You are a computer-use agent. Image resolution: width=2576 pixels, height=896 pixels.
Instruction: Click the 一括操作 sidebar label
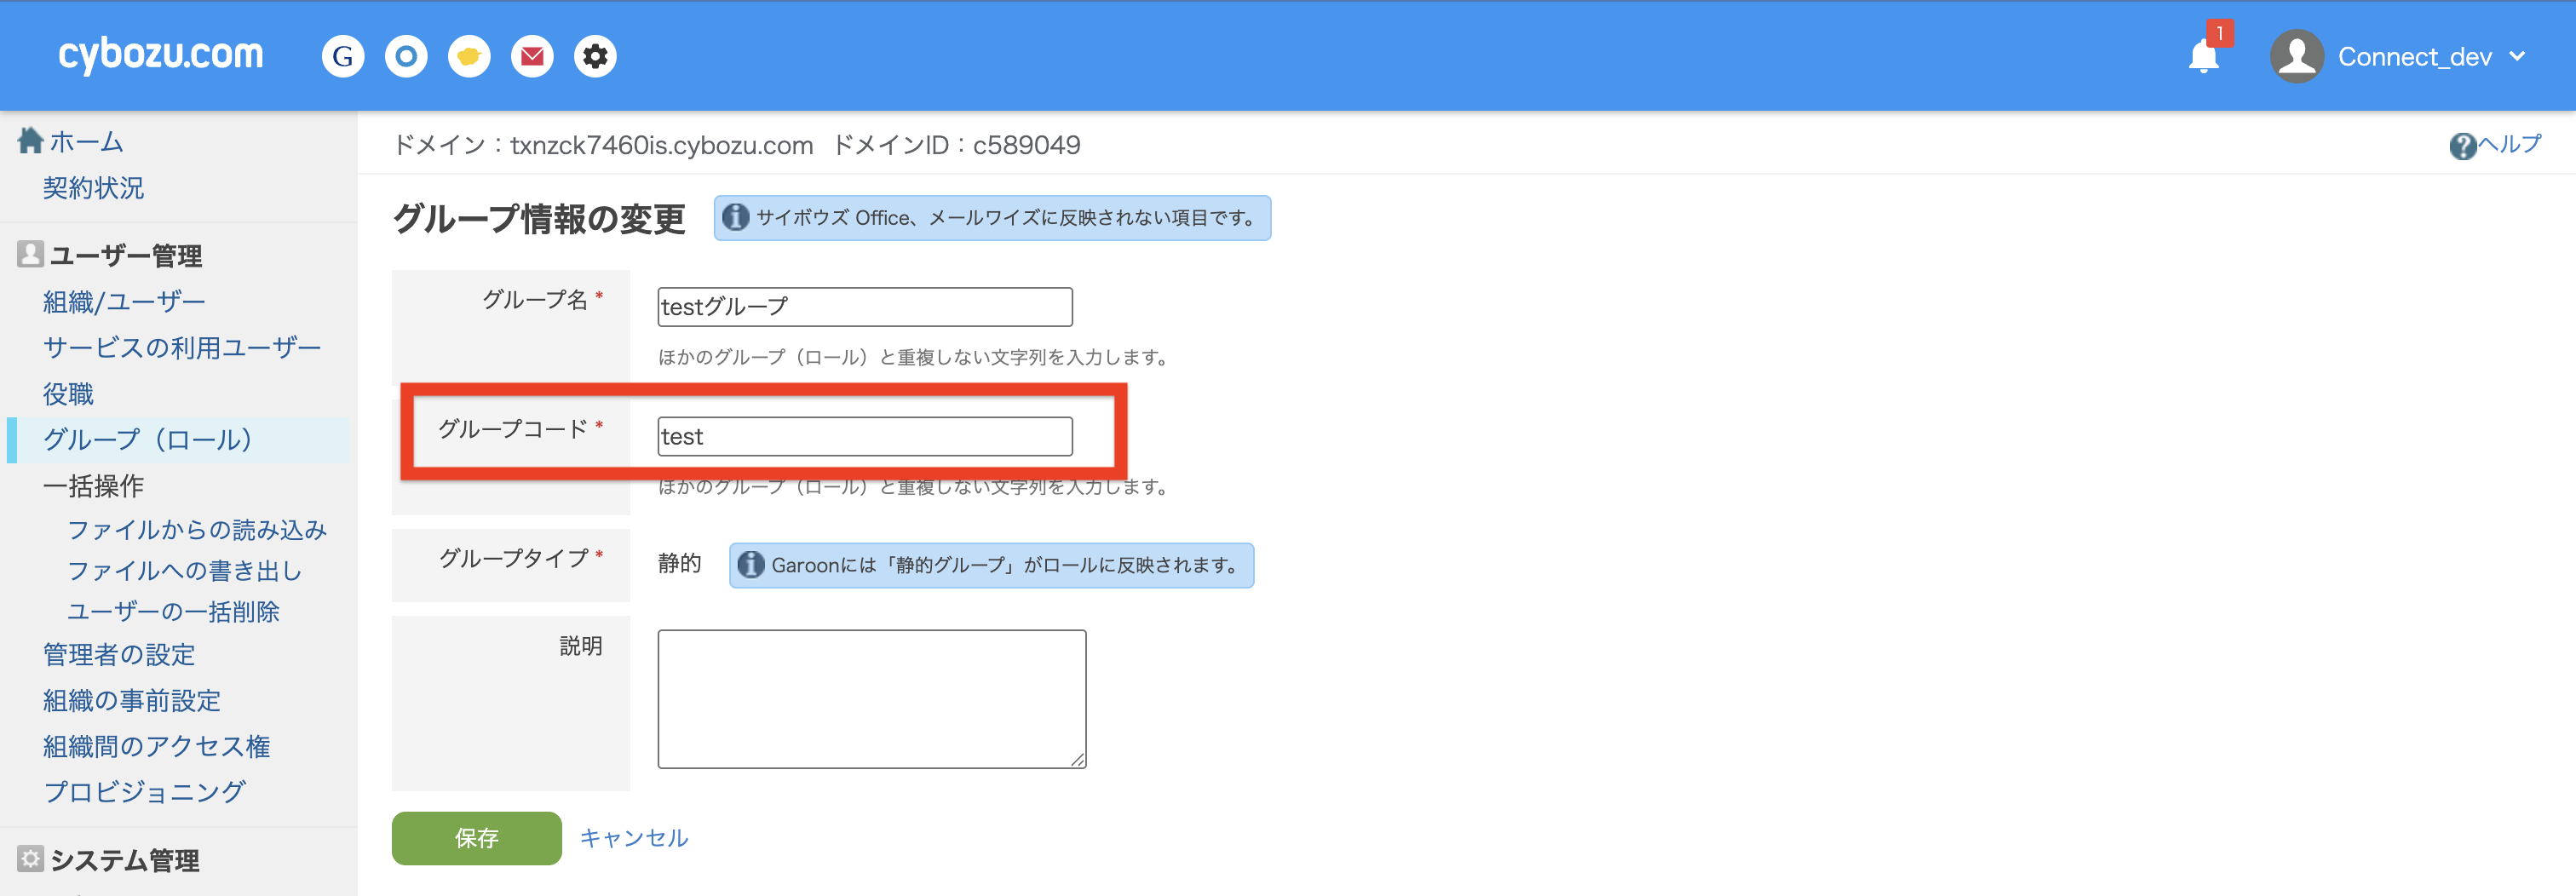coord(93,486)
